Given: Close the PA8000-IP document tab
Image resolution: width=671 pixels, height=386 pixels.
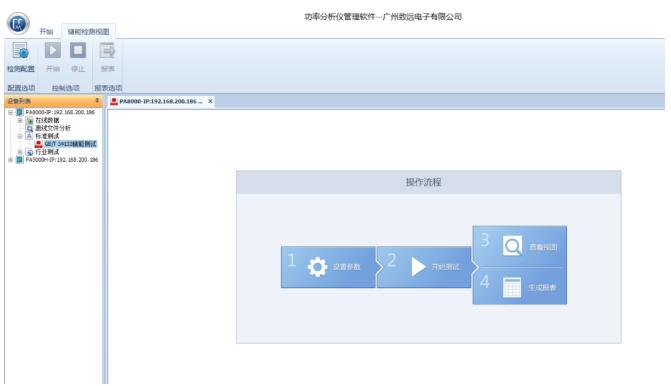Looking at the screenshot, I should point(210,101).
